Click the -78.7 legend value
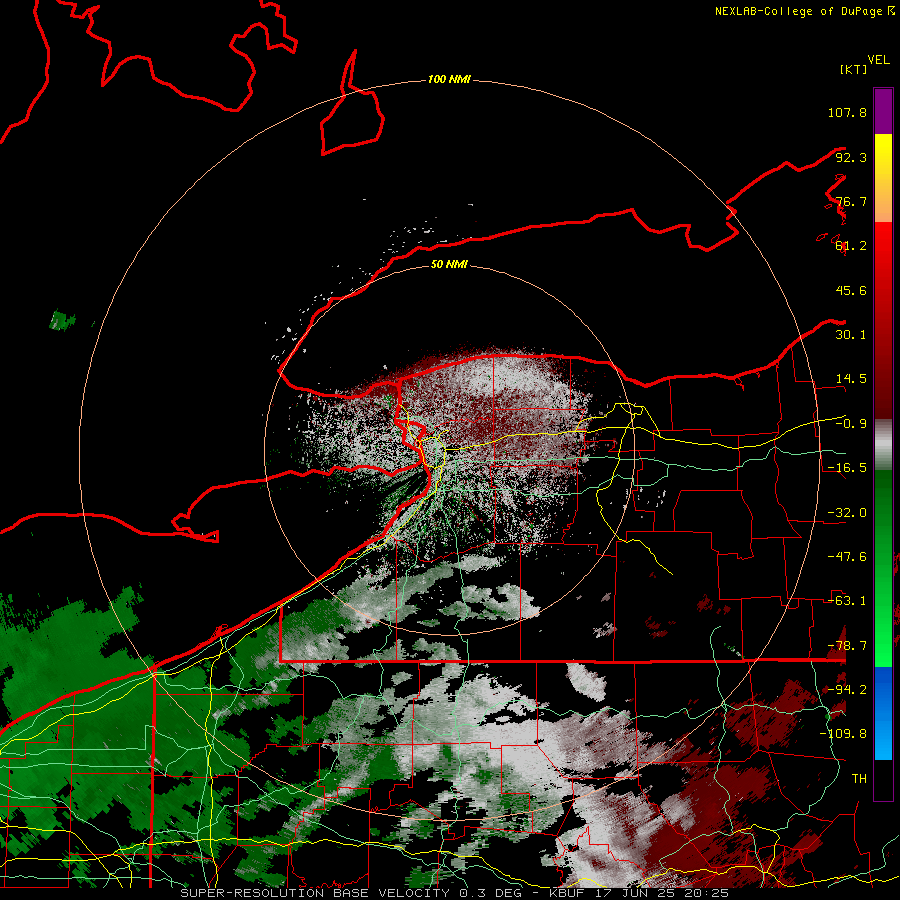900x900 pixels. (847, 646)
